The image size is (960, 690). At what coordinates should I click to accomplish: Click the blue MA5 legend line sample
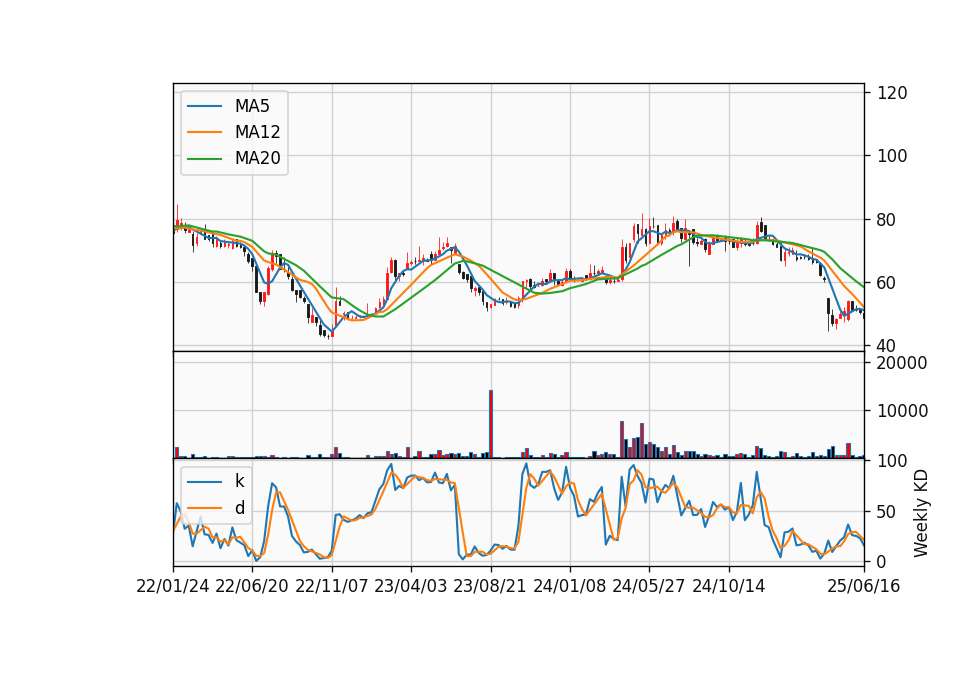click(204, 106)
